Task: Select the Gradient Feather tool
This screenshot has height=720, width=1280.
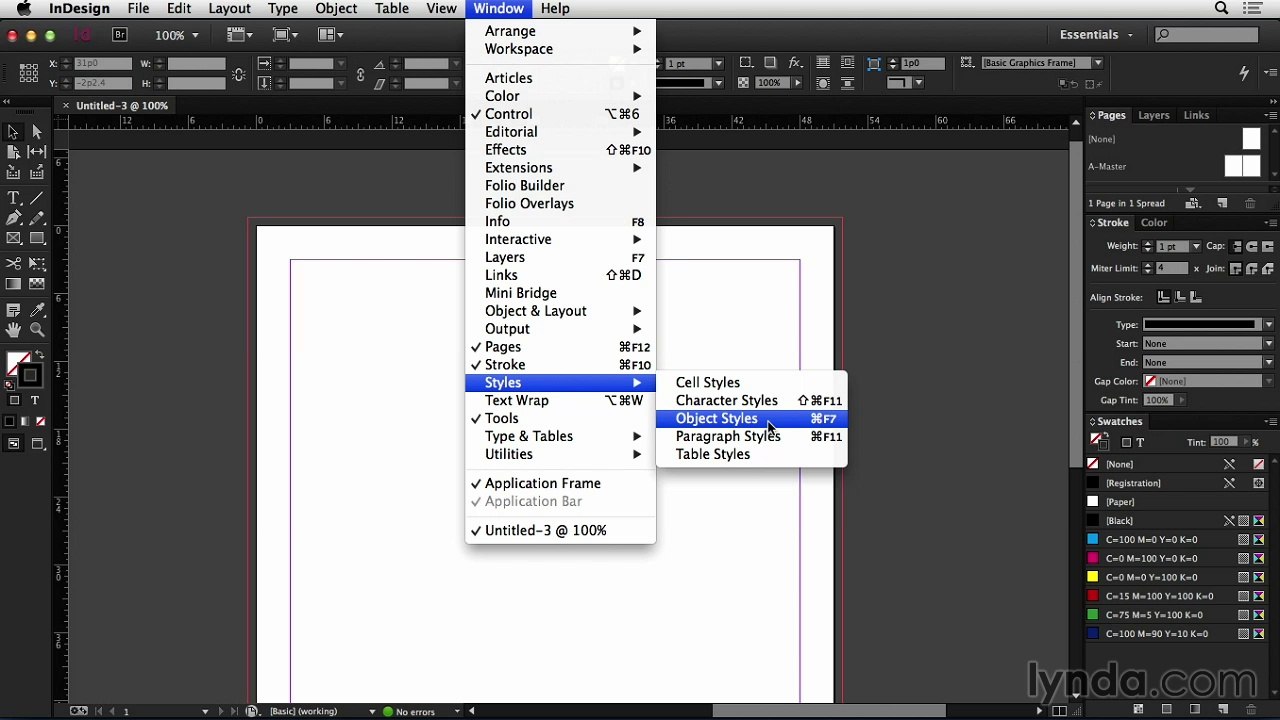Action: (37, 285)
